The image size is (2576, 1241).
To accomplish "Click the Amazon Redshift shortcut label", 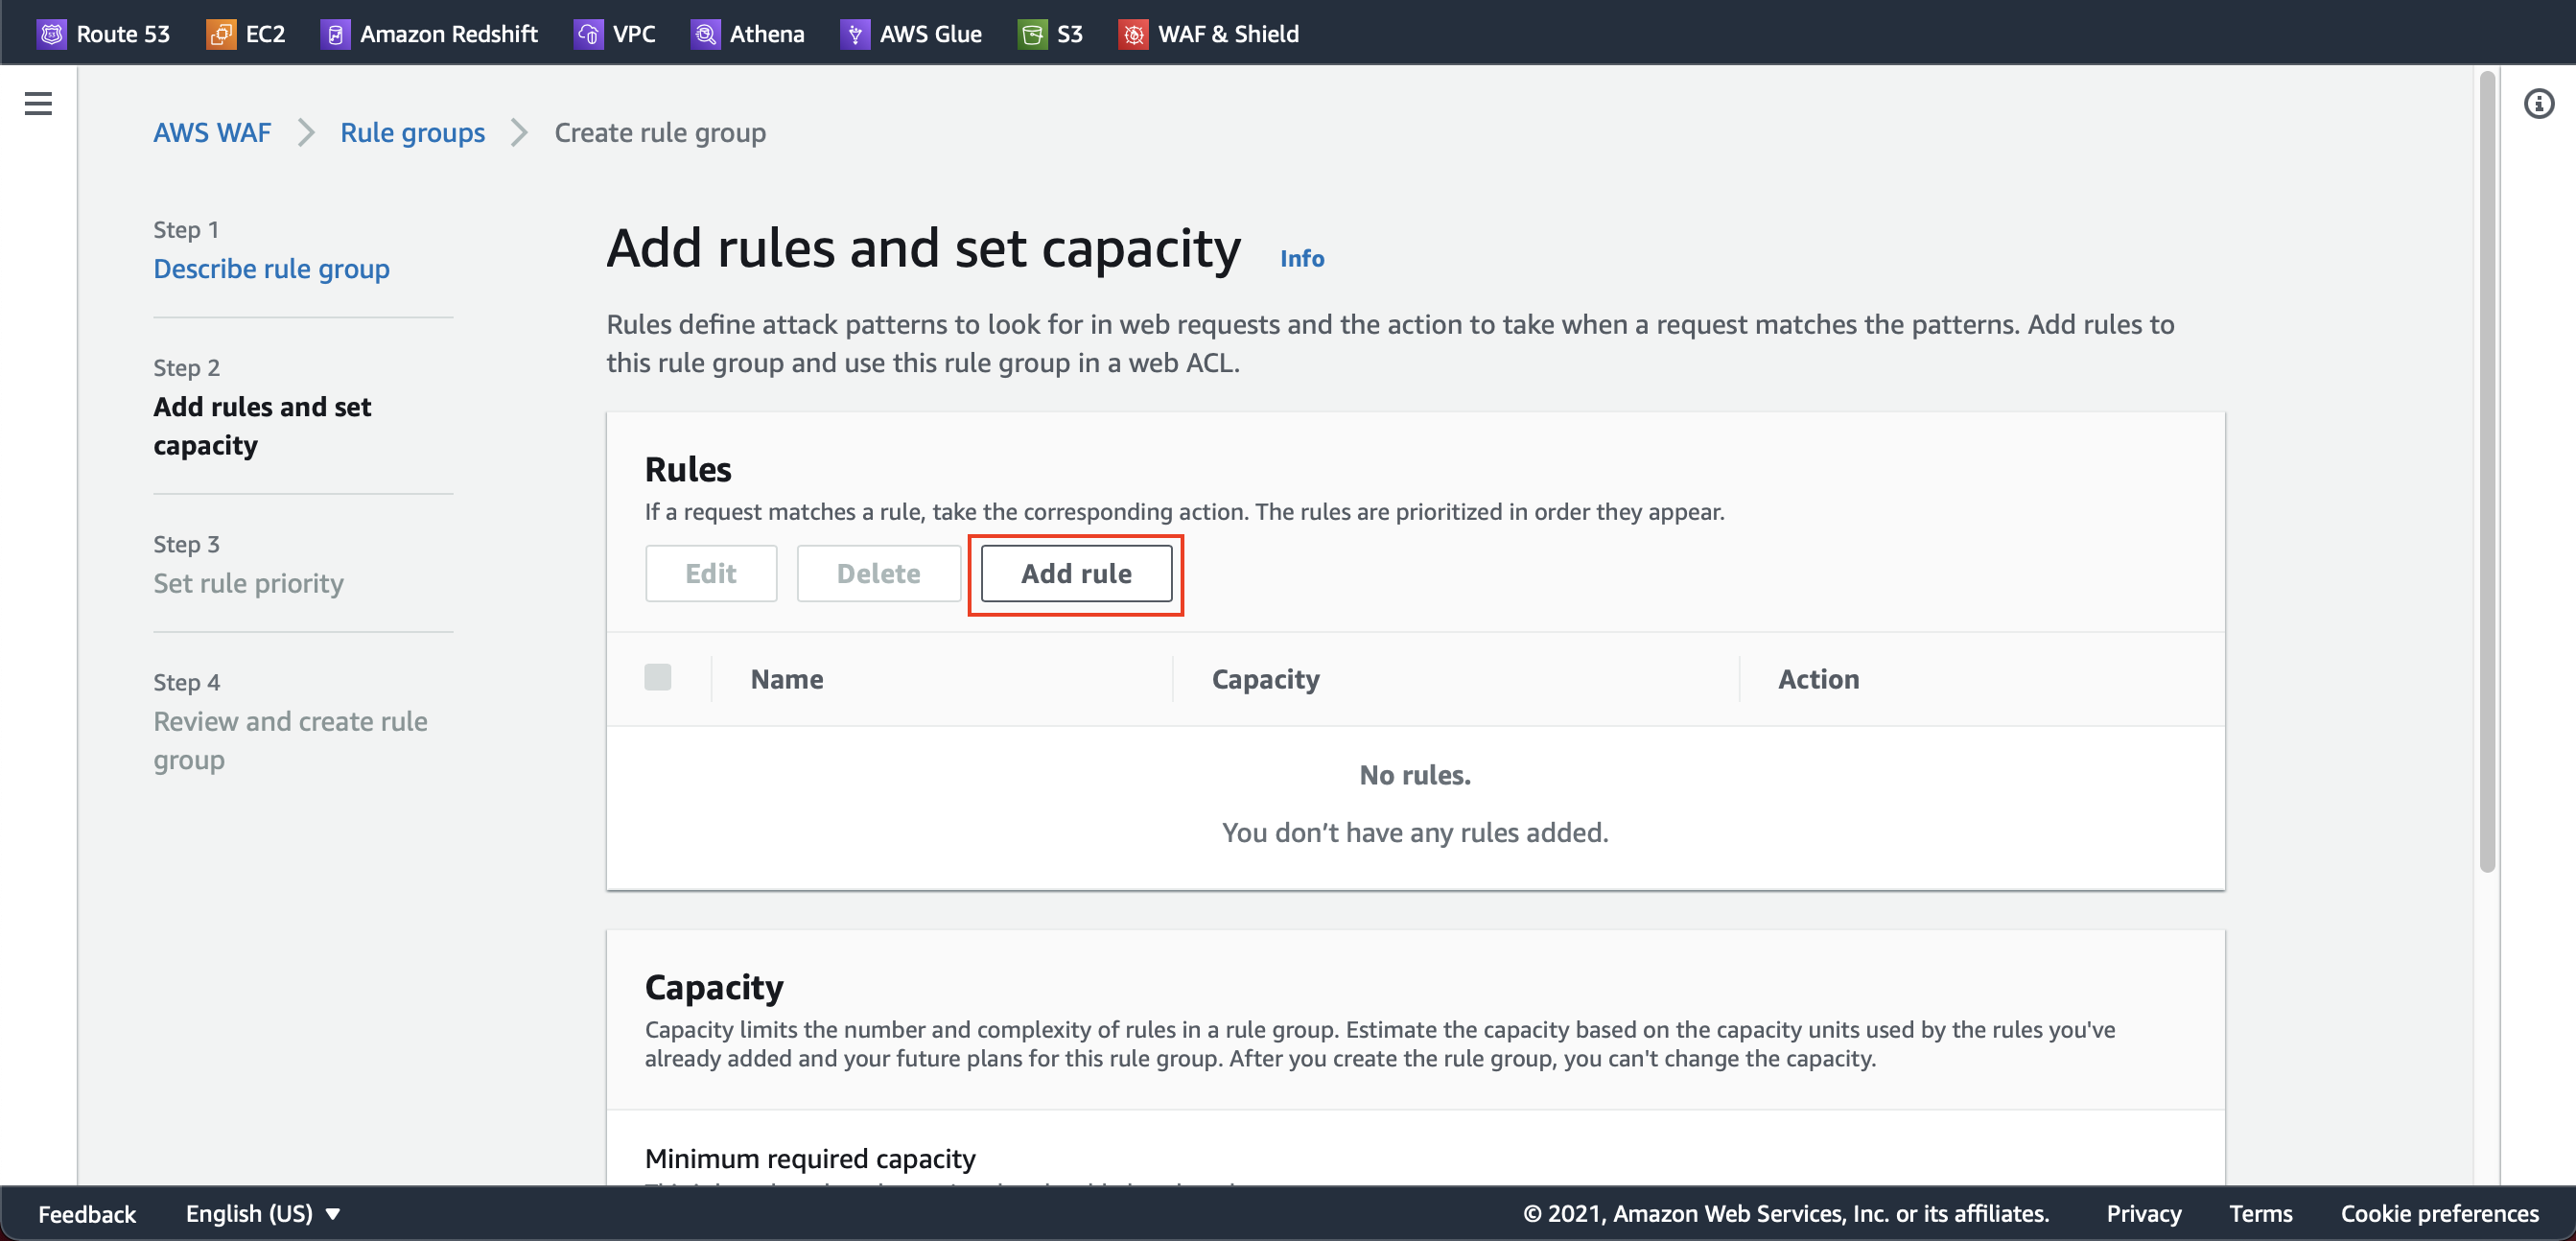I will click(x=449, y=34).
